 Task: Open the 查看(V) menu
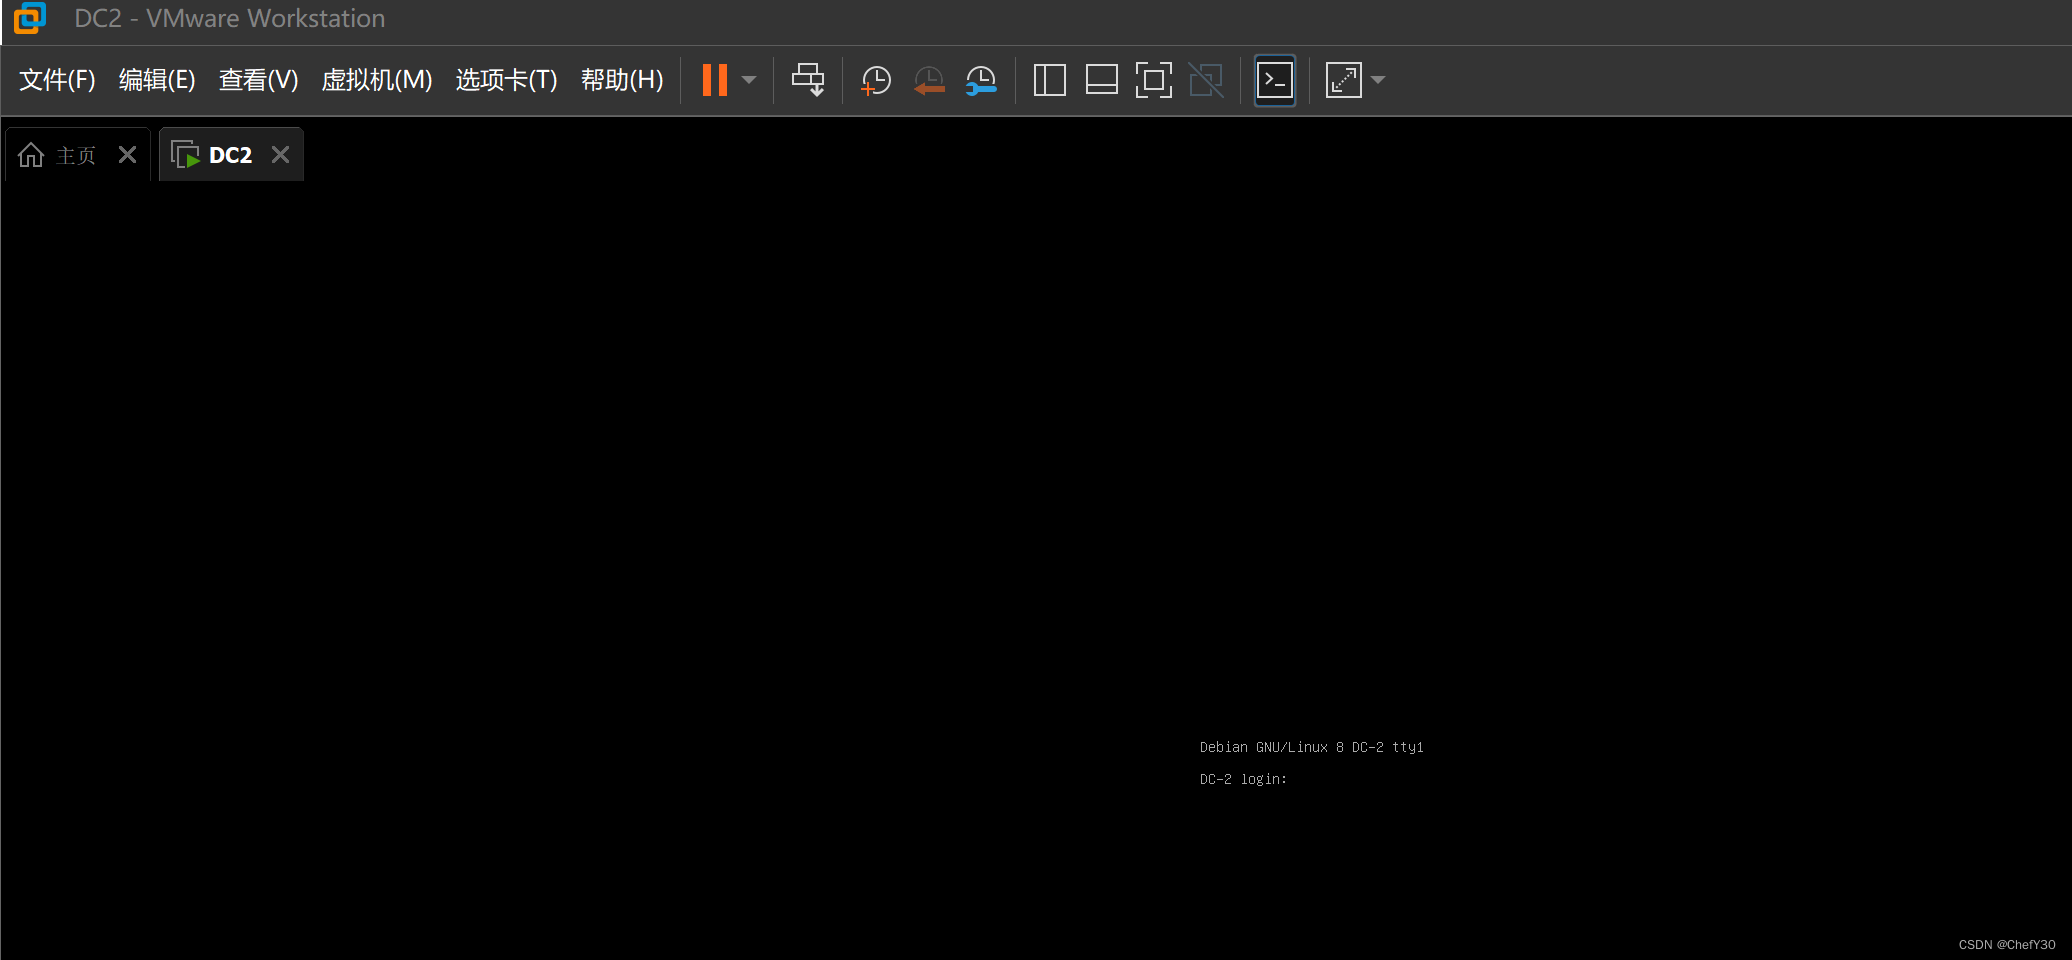pyautogui.click(x=258, y=80)
